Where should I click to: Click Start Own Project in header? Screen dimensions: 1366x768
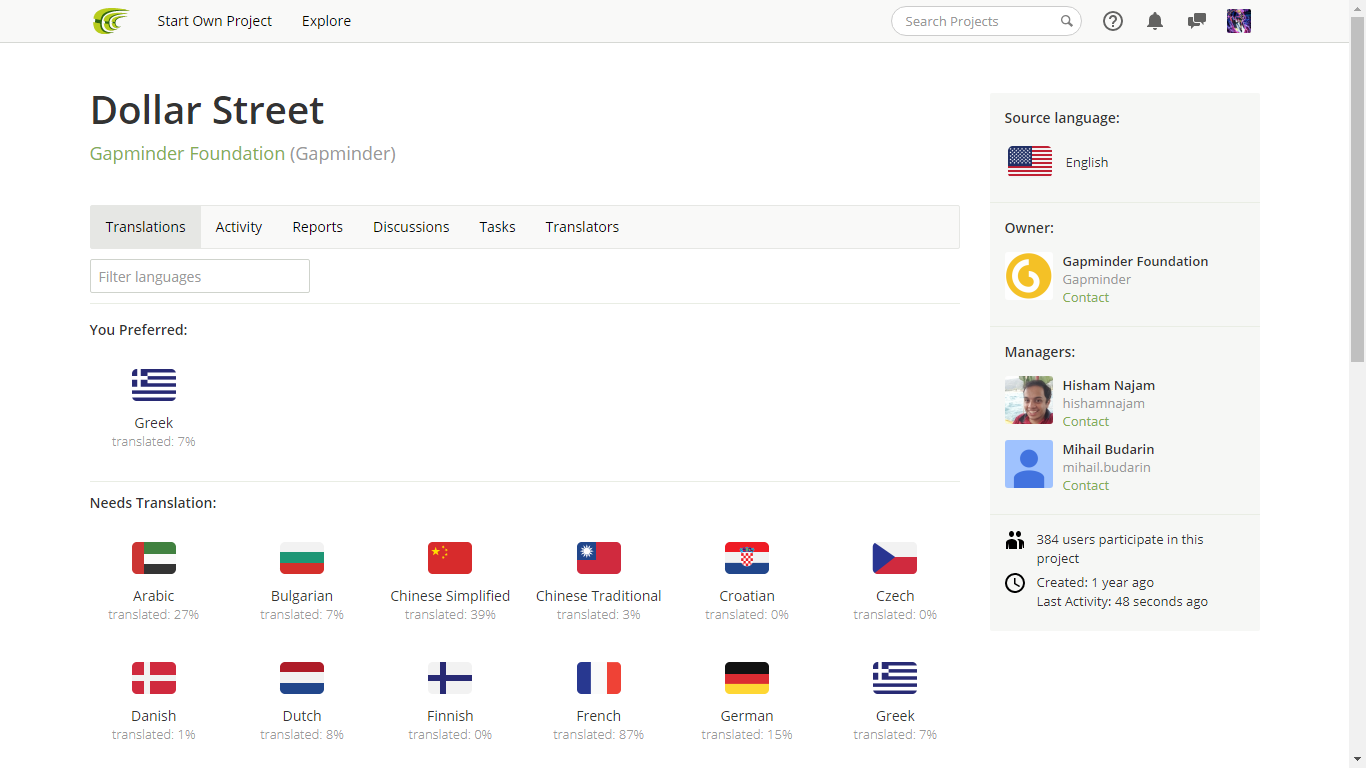[214, 21]
